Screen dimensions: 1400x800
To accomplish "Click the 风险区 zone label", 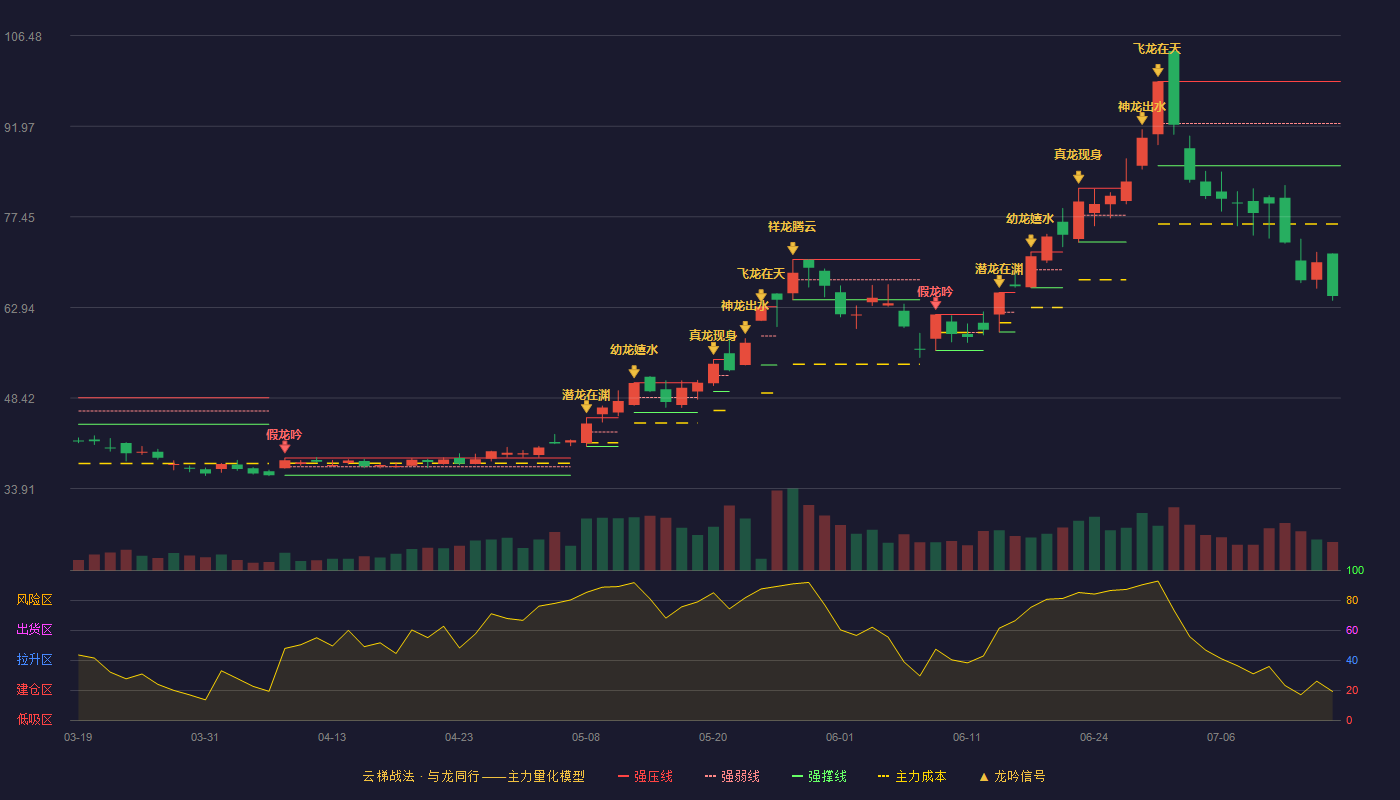I will point(35,600).
